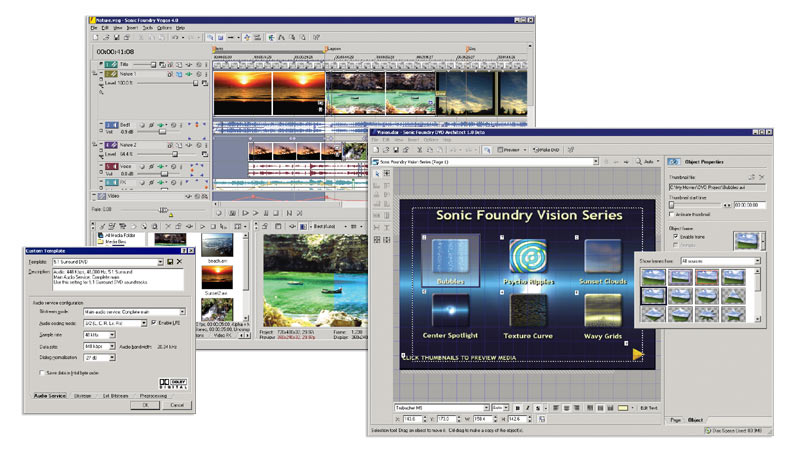Open Sample rate dropdown
This screenshot has width=800, height=456.
pos(112,335)
